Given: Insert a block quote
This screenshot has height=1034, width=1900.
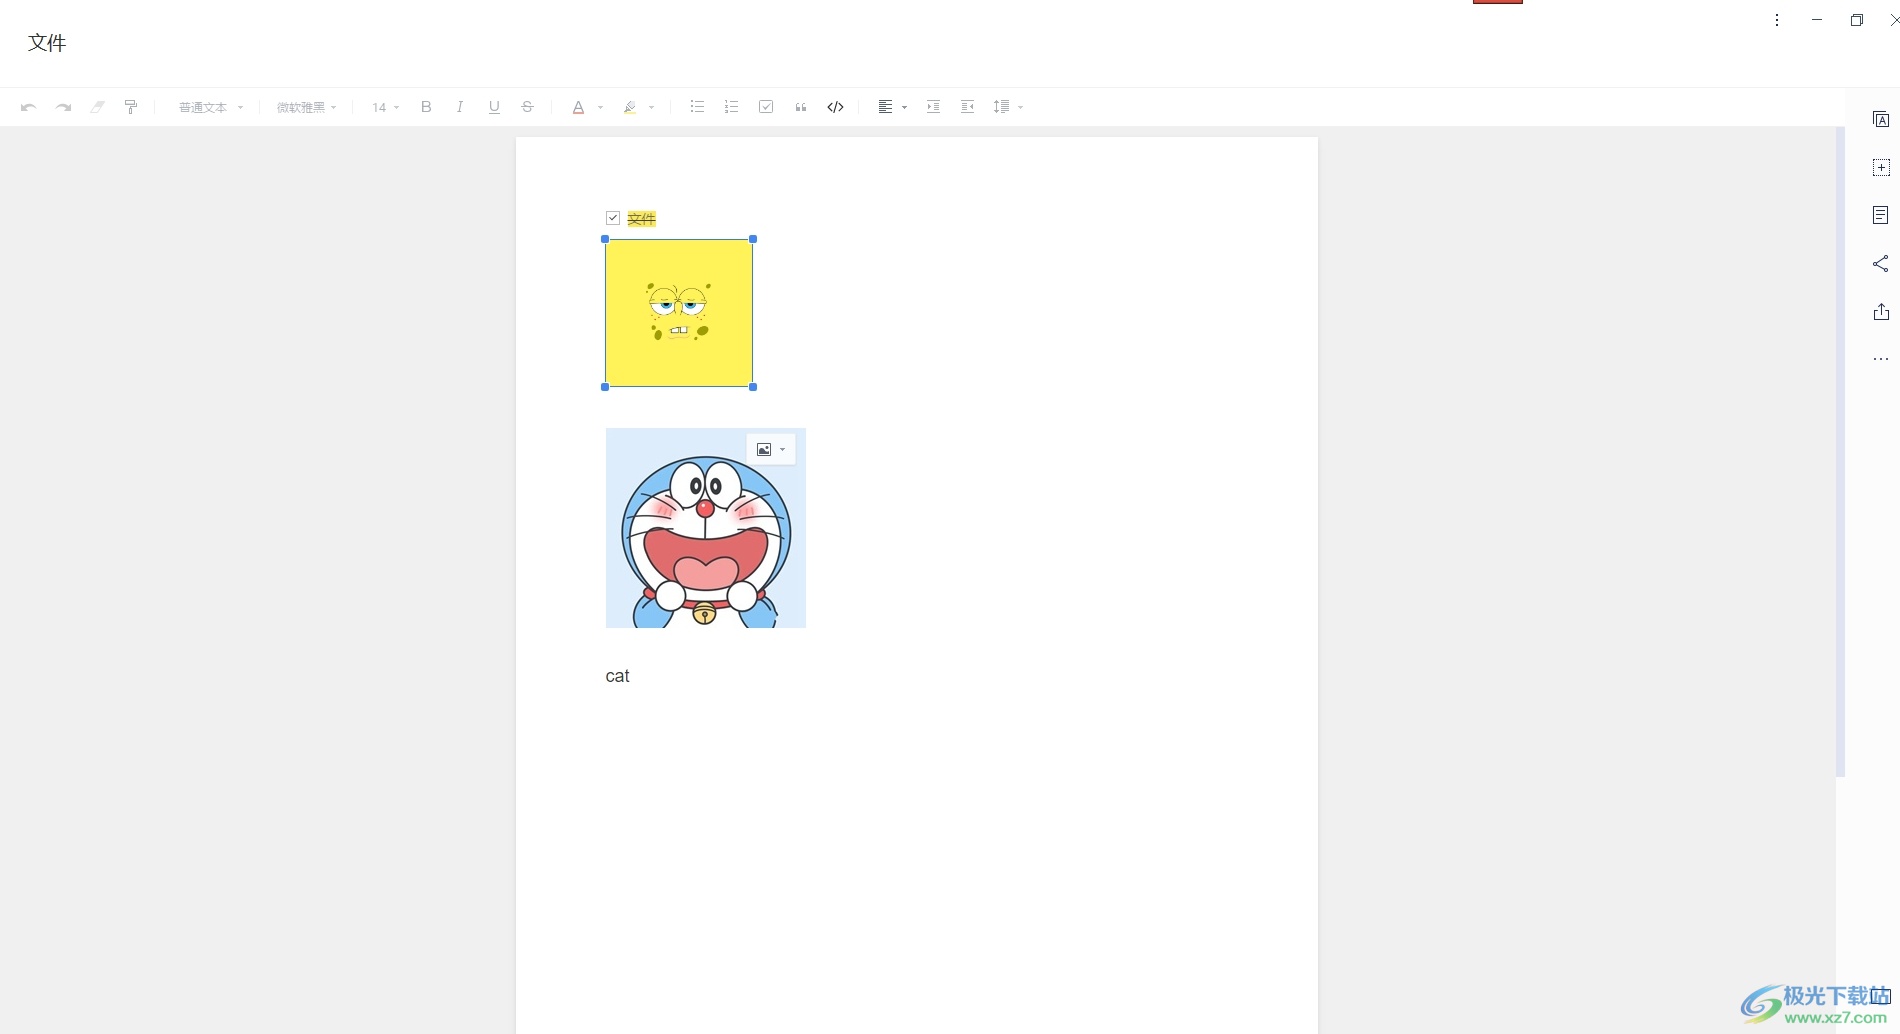Looking at the screenshot, I should (x=801, y=107).
